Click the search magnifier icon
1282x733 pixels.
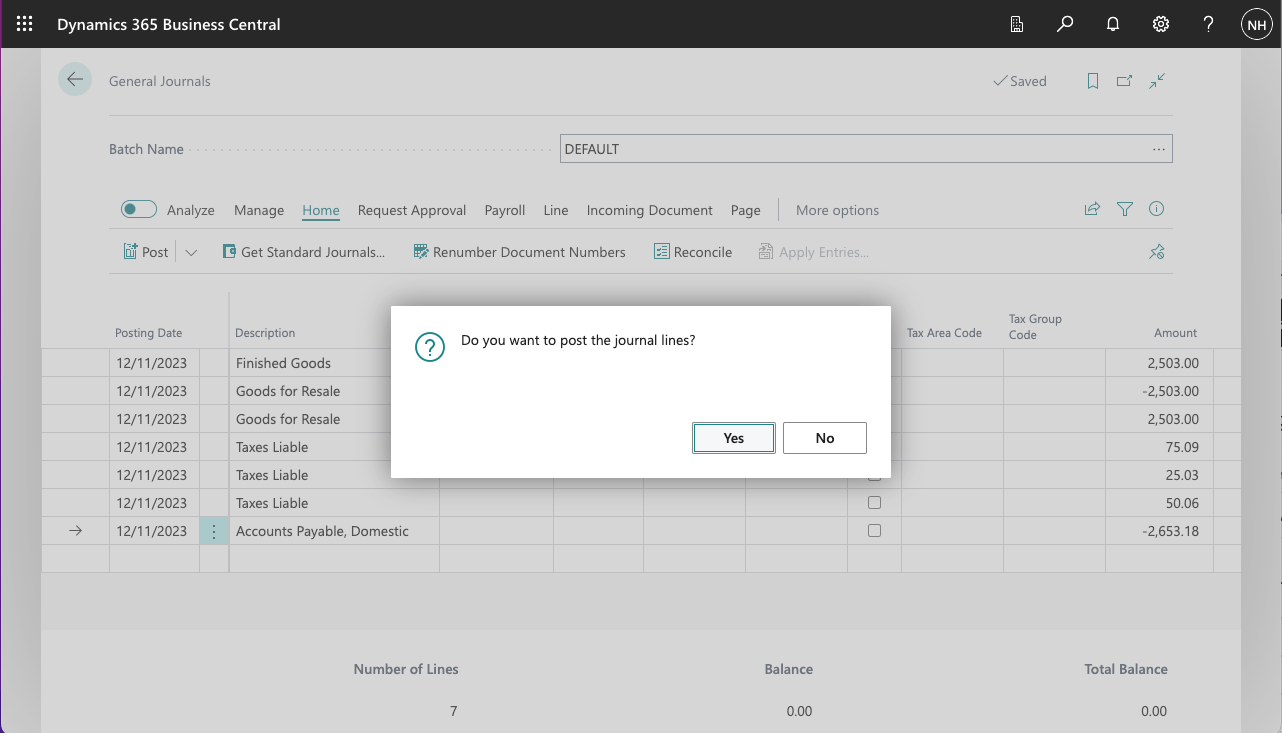pyautogui.click(x=1065, y=24)
